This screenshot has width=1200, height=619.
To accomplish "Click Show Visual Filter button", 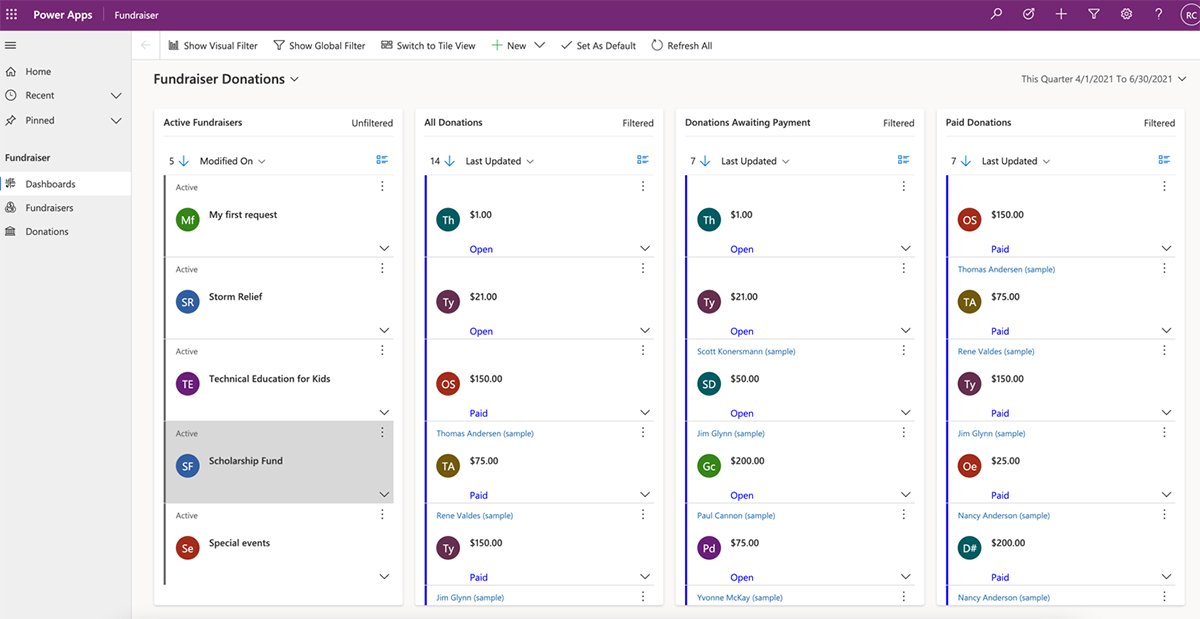I will pyautogui.click(x=213, y=46).
